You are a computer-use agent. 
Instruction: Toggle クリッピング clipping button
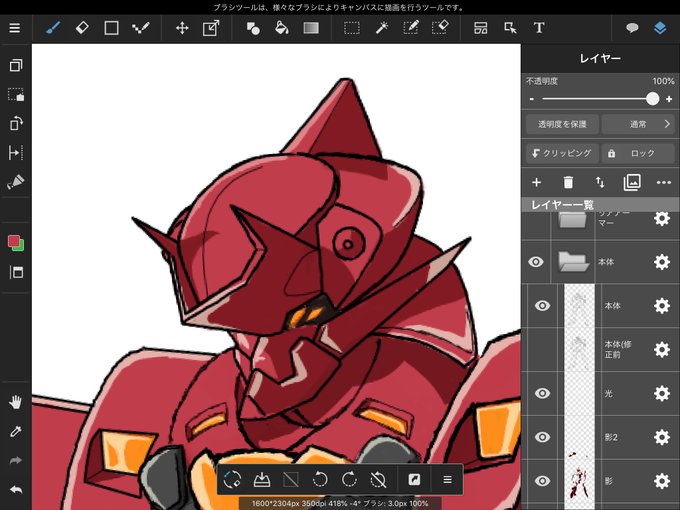click(562, 154)
